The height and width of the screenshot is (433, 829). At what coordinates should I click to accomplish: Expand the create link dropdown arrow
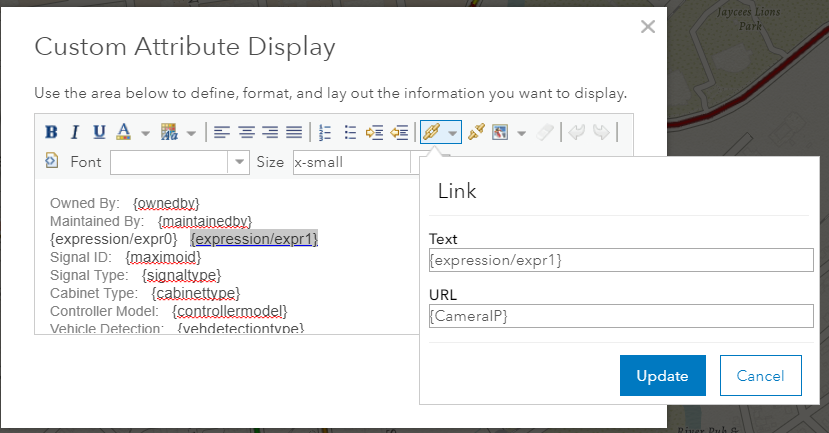pos(453,132)
